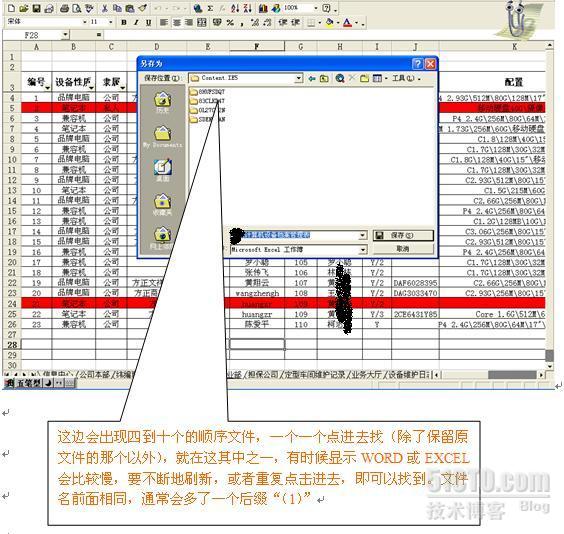This screenshot has width=564, height=534.
Task: Apply Percent style formatting
Action: tap(230, 23)
